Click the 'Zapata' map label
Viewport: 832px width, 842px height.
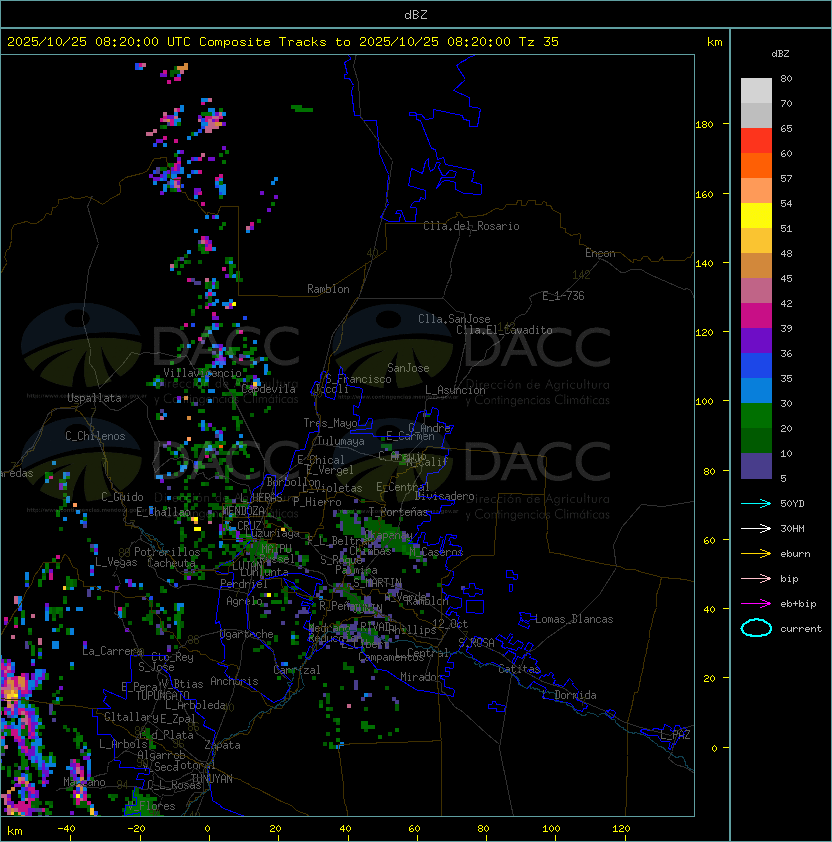pos(222,745)
